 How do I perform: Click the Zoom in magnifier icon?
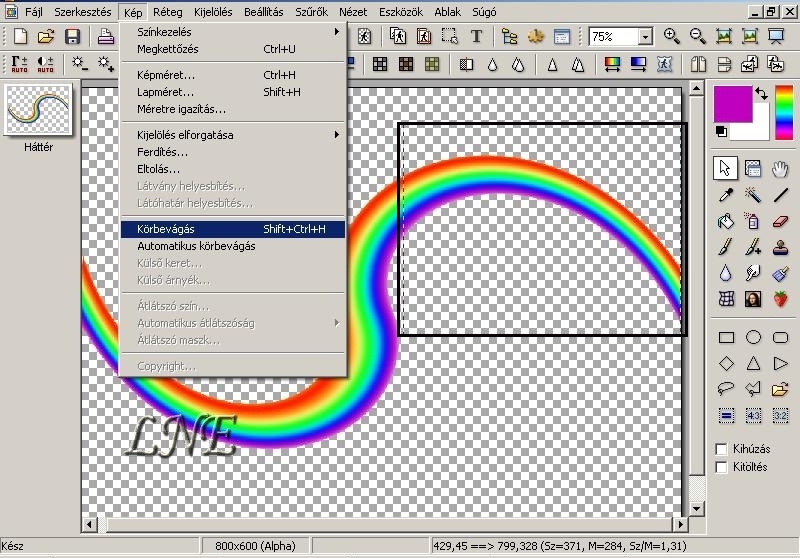(671, 37)
